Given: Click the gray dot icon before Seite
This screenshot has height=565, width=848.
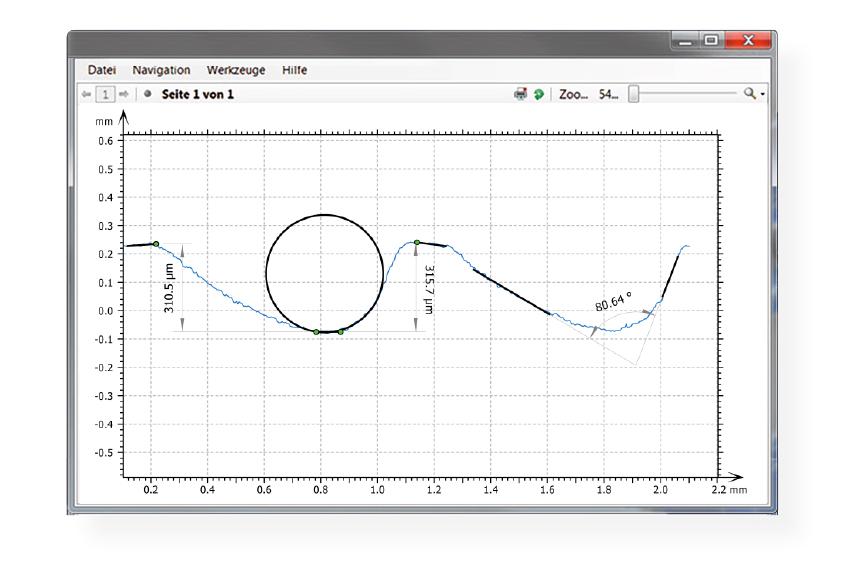Looking at the screenshot, I should point(147,94).
